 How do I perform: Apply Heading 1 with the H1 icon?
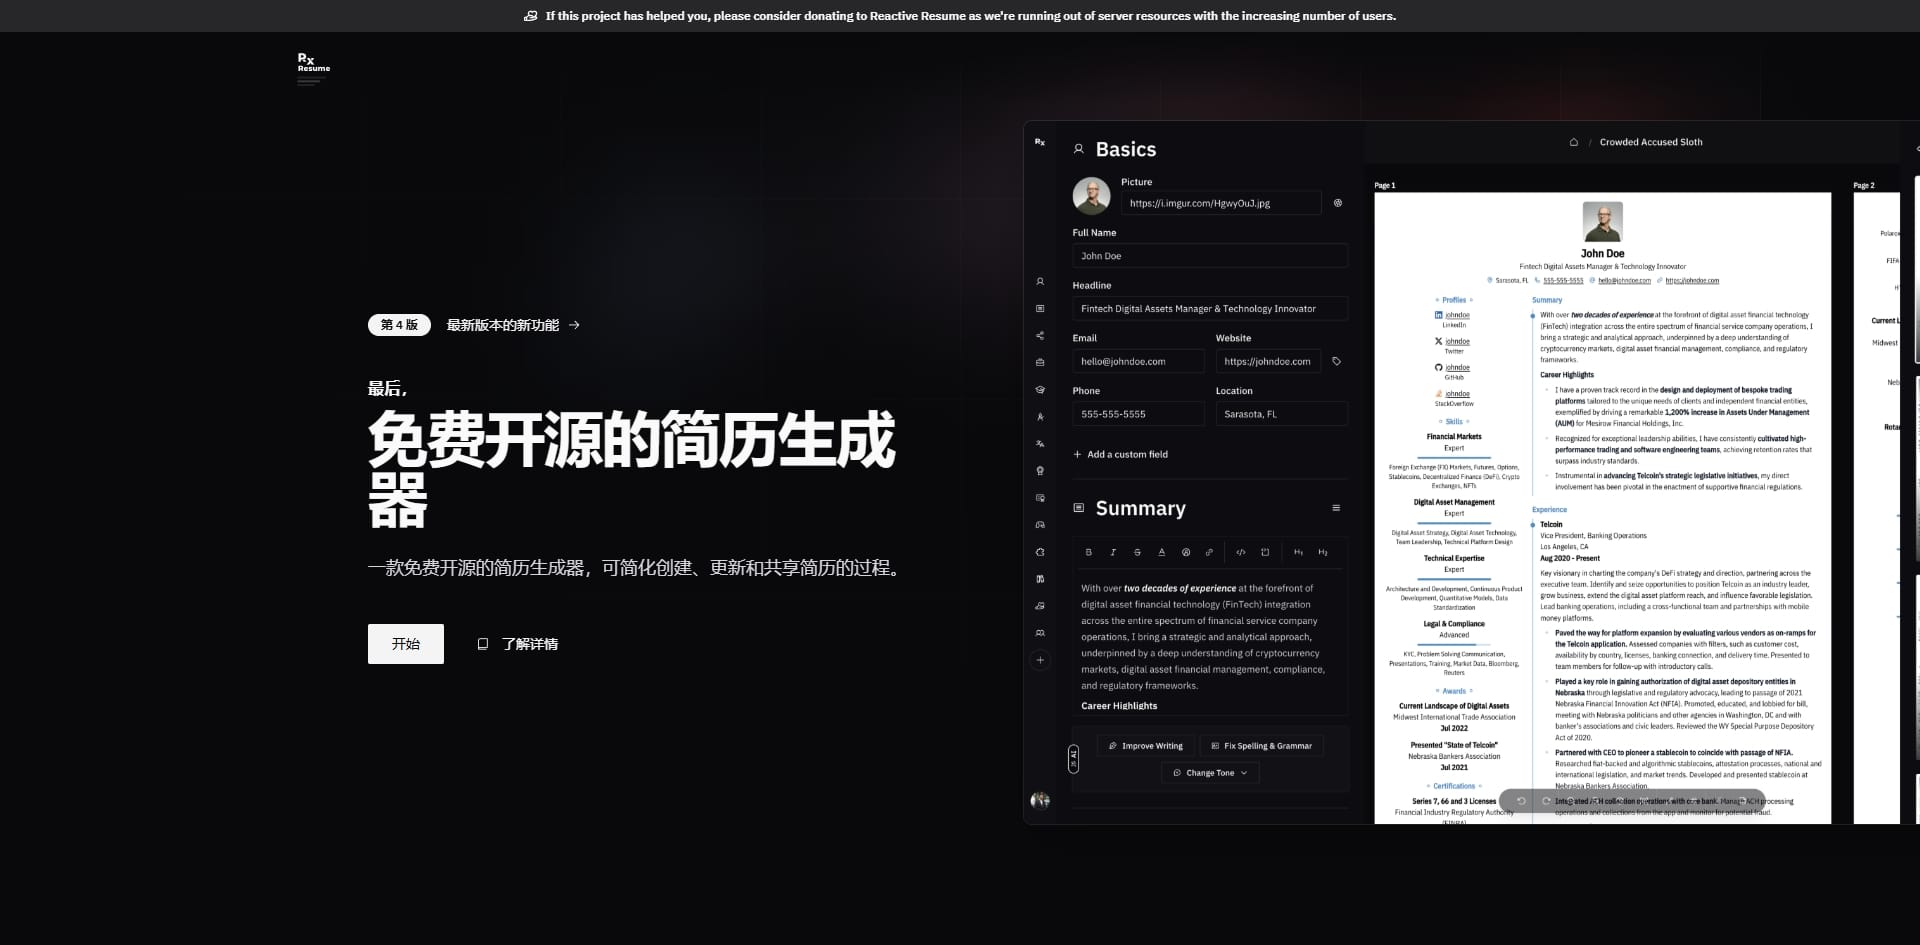(x=1298, y=552)
